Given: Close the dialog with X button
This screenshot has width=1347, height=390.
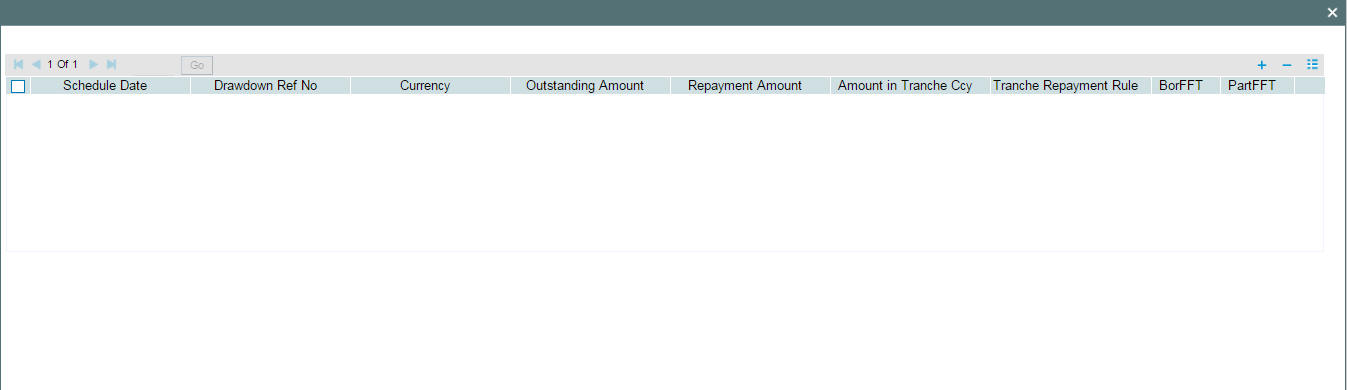Looking at the screenshot, I should click(x=1332, y=13).
